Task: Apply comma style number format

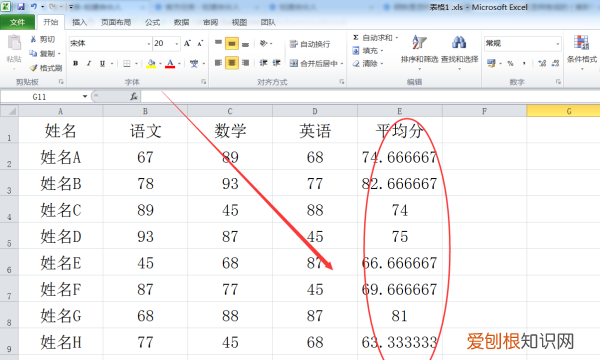Action: click(524, 63)
